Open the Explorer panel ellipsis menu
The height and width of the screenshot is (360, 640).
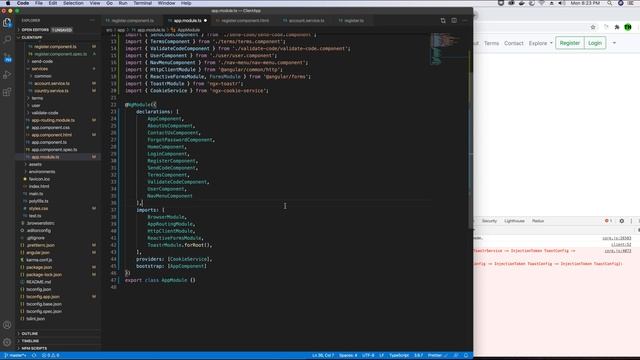pyautogui.click(x=92, y=20)
